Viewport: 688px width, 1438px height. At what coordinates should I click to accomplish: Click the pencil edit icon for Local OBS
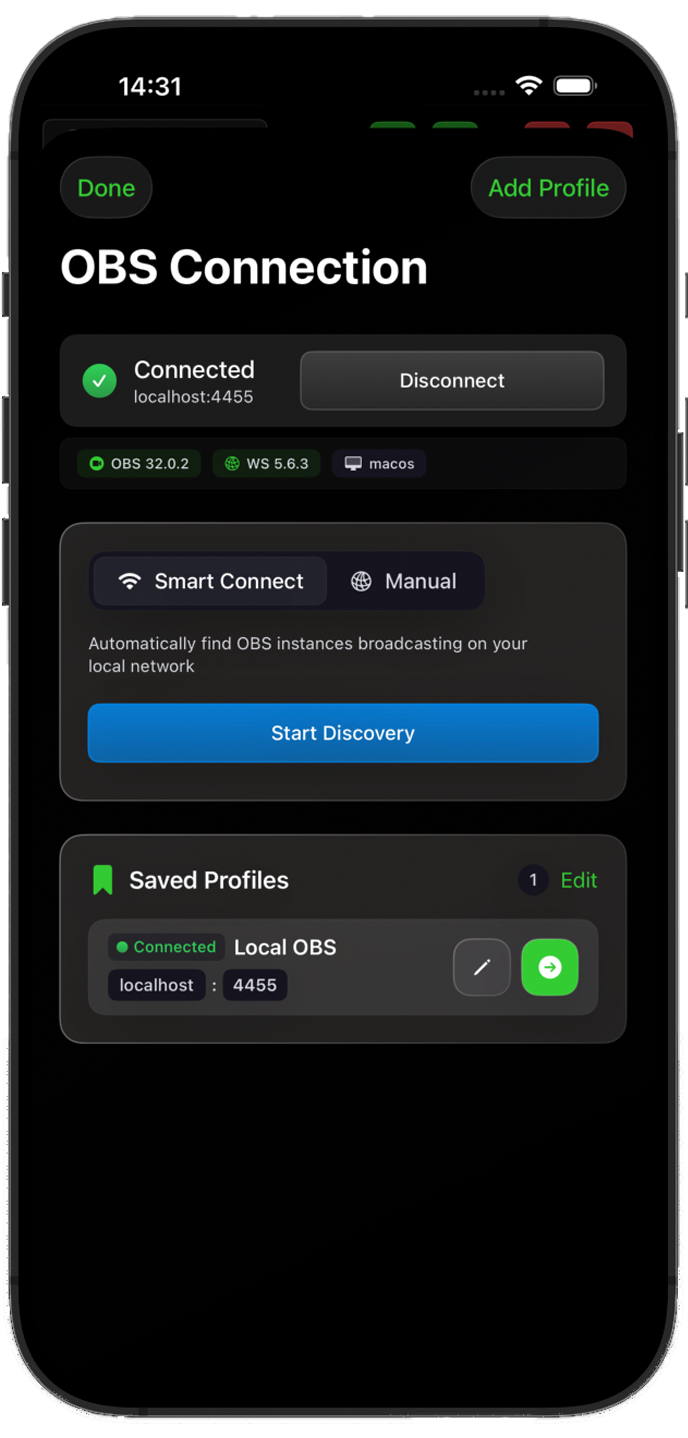[482, 967]
